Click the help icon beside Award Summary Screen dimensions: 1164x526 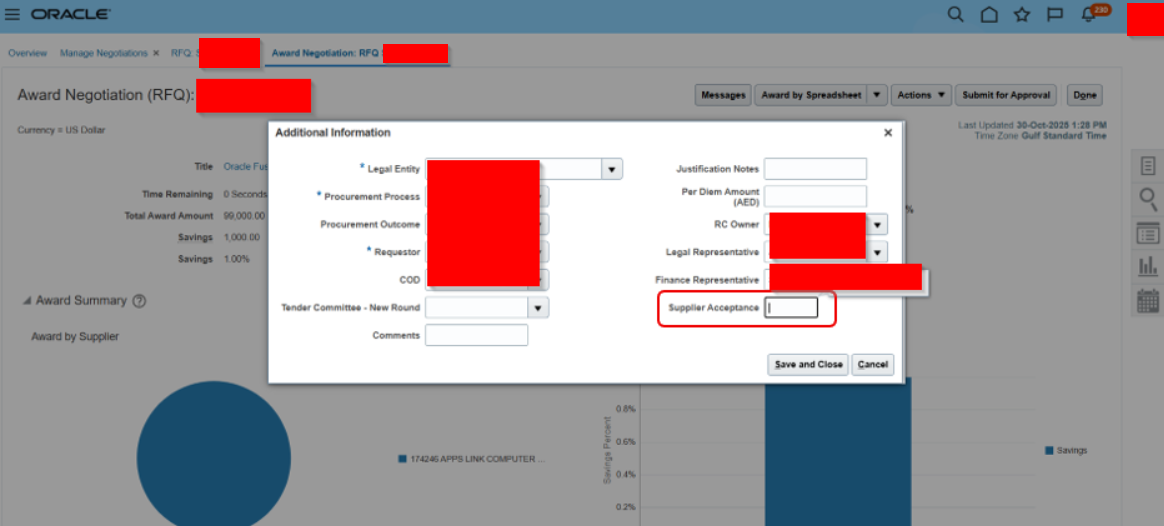[x=139, y=301]
